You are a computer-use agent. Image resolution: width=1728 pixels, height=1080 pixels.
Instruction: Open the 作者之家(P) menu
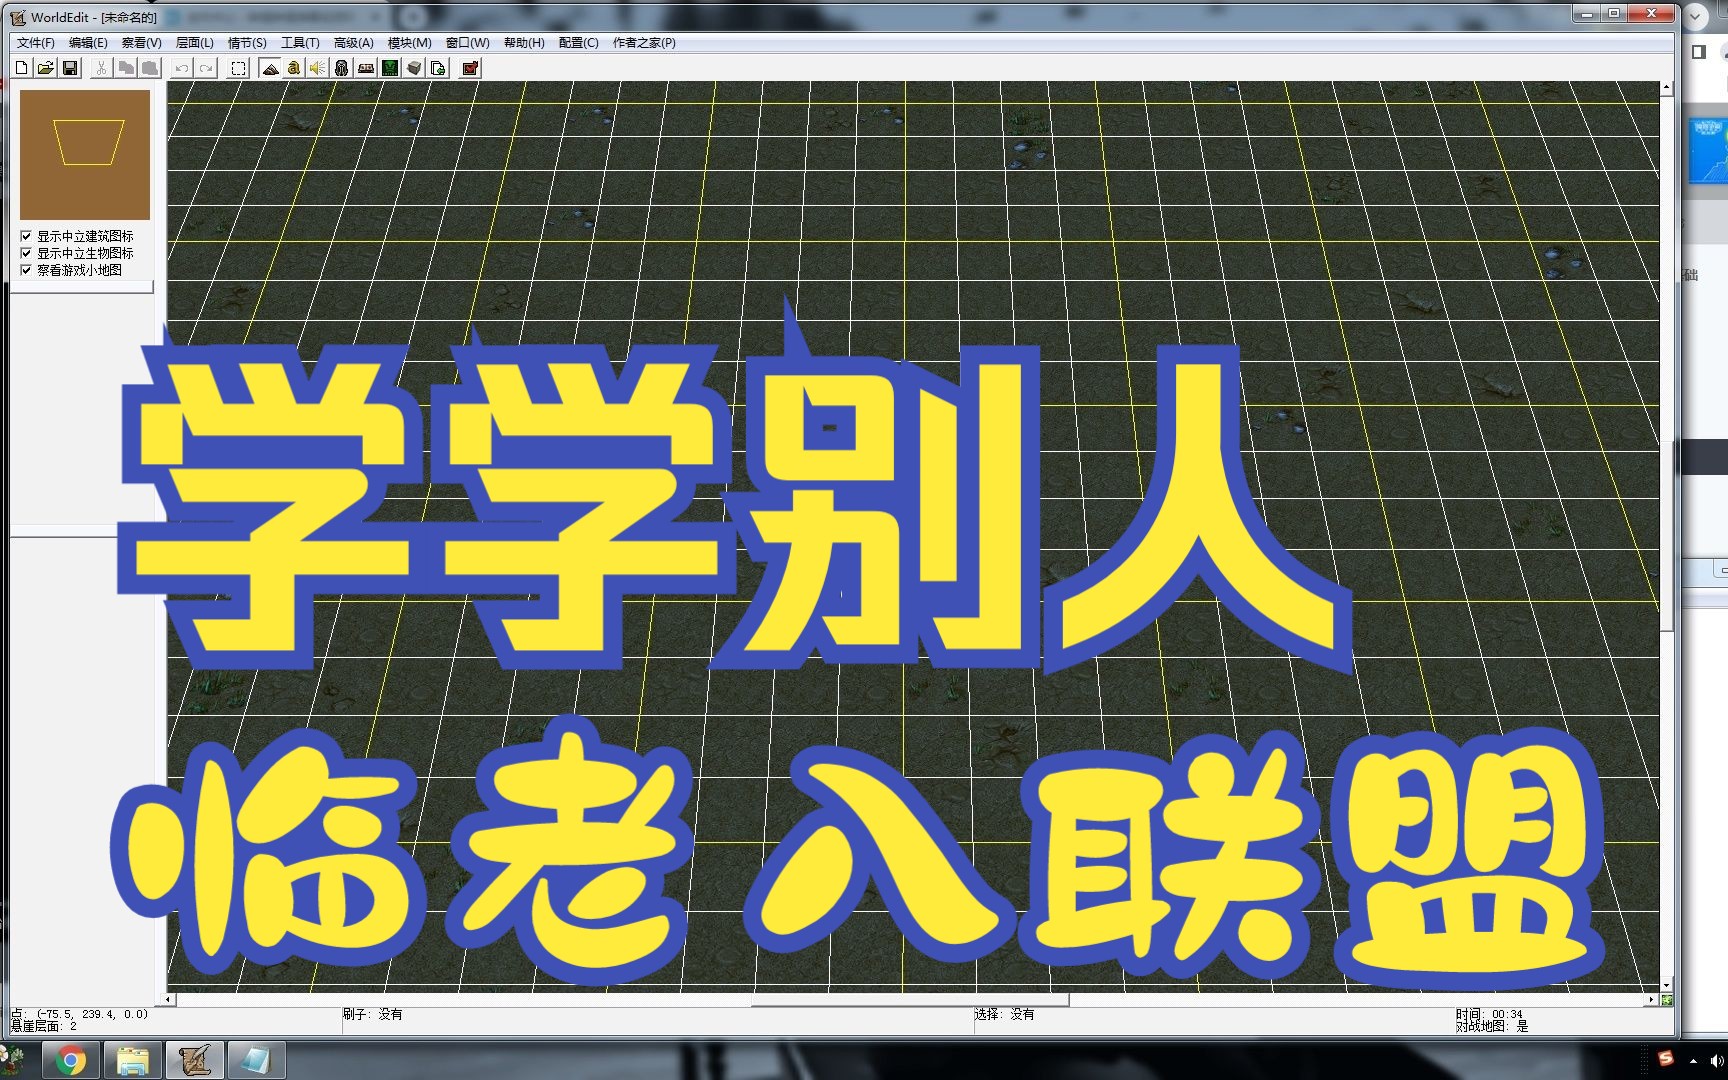[x=644, y=43]
